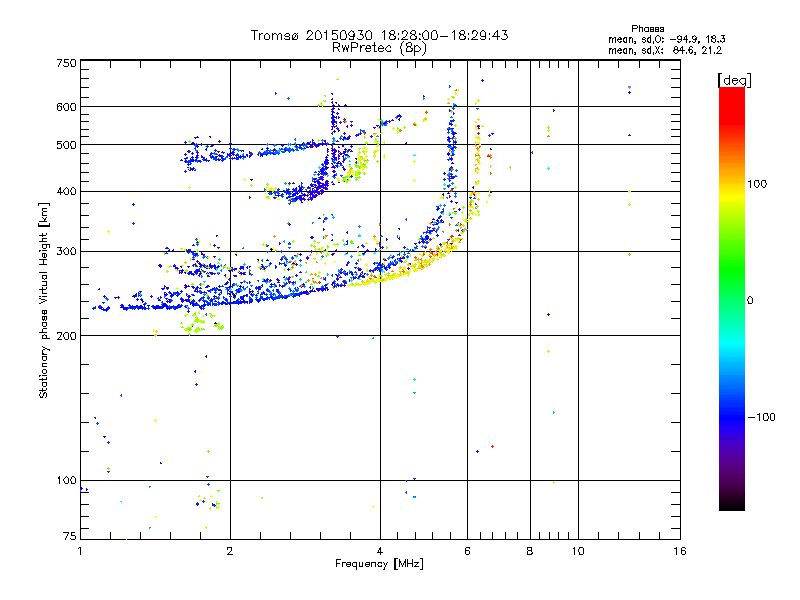Select the 'mean, sd,O: -94.9, 18.3' text

666,39
